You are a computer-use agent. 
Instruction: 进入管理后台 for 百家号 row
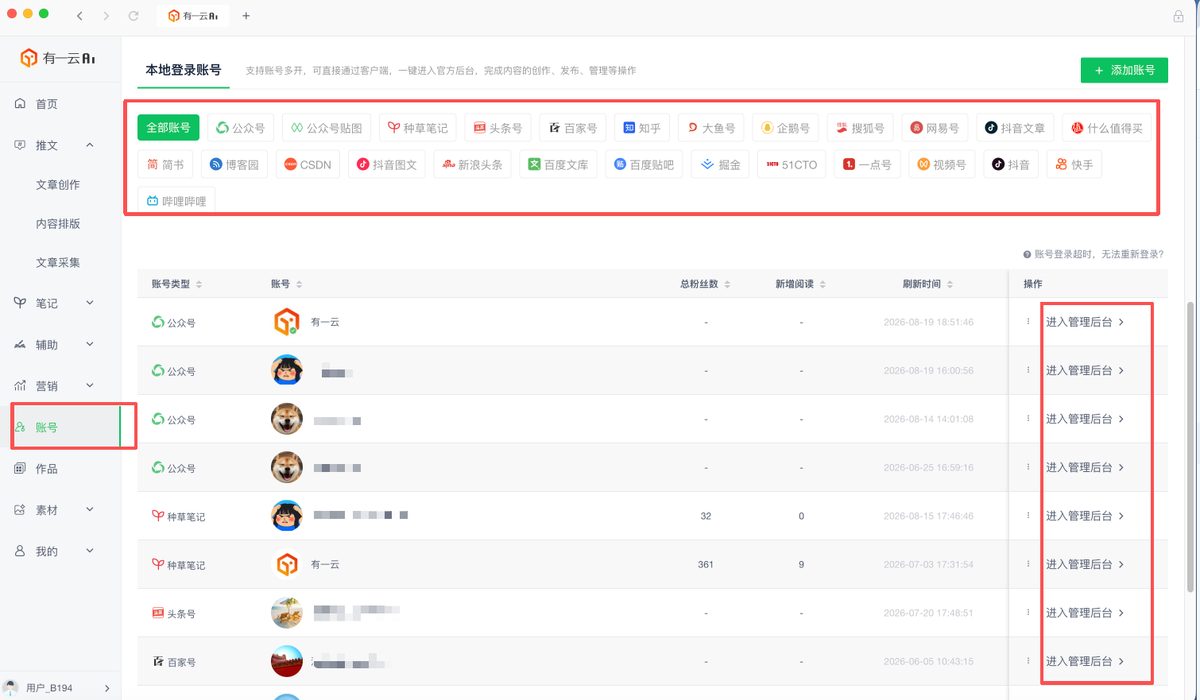tap(1085, 661)
